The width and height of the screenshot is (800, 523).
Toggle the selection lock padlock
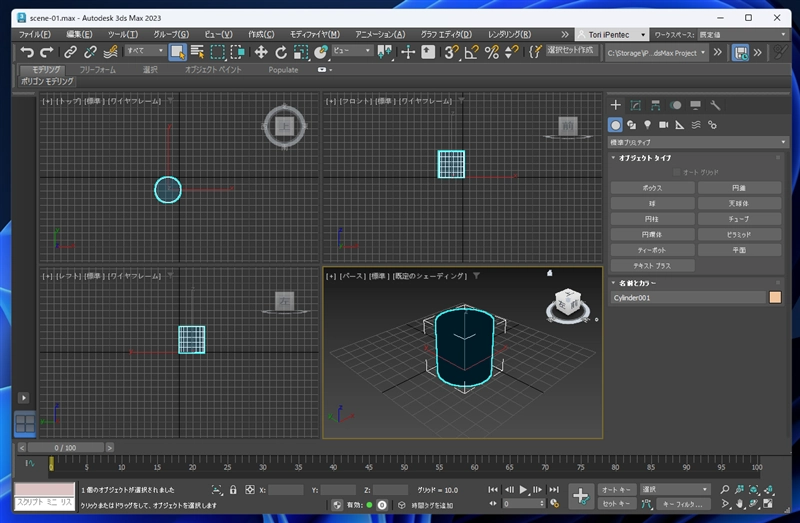(x=233, y=490)
